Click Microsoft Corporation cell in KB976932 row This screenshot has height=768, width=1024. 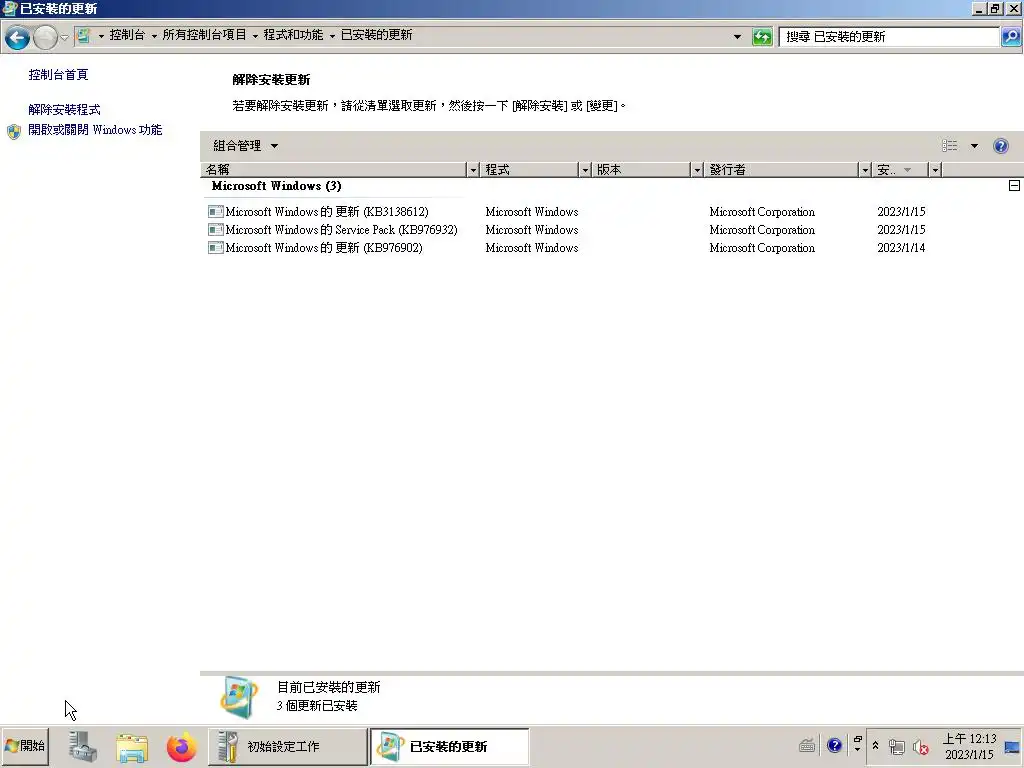pos(762,230)
